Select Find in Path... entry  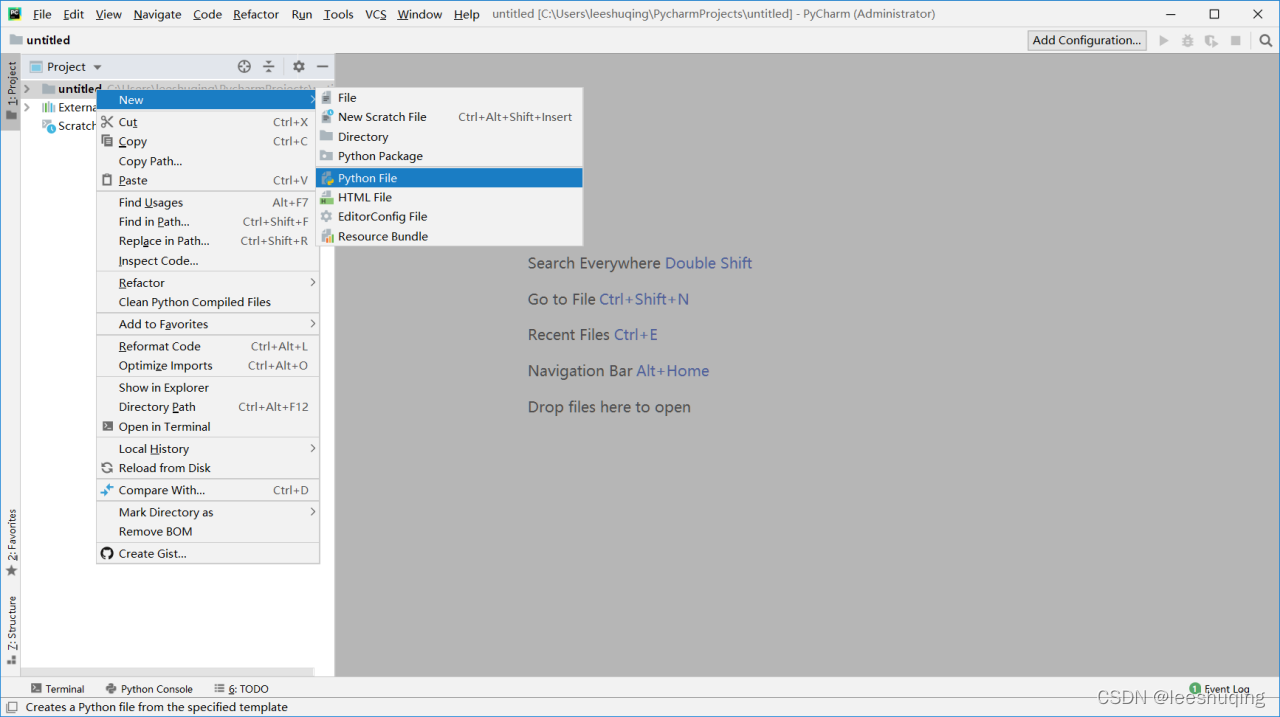coord(208,222)
